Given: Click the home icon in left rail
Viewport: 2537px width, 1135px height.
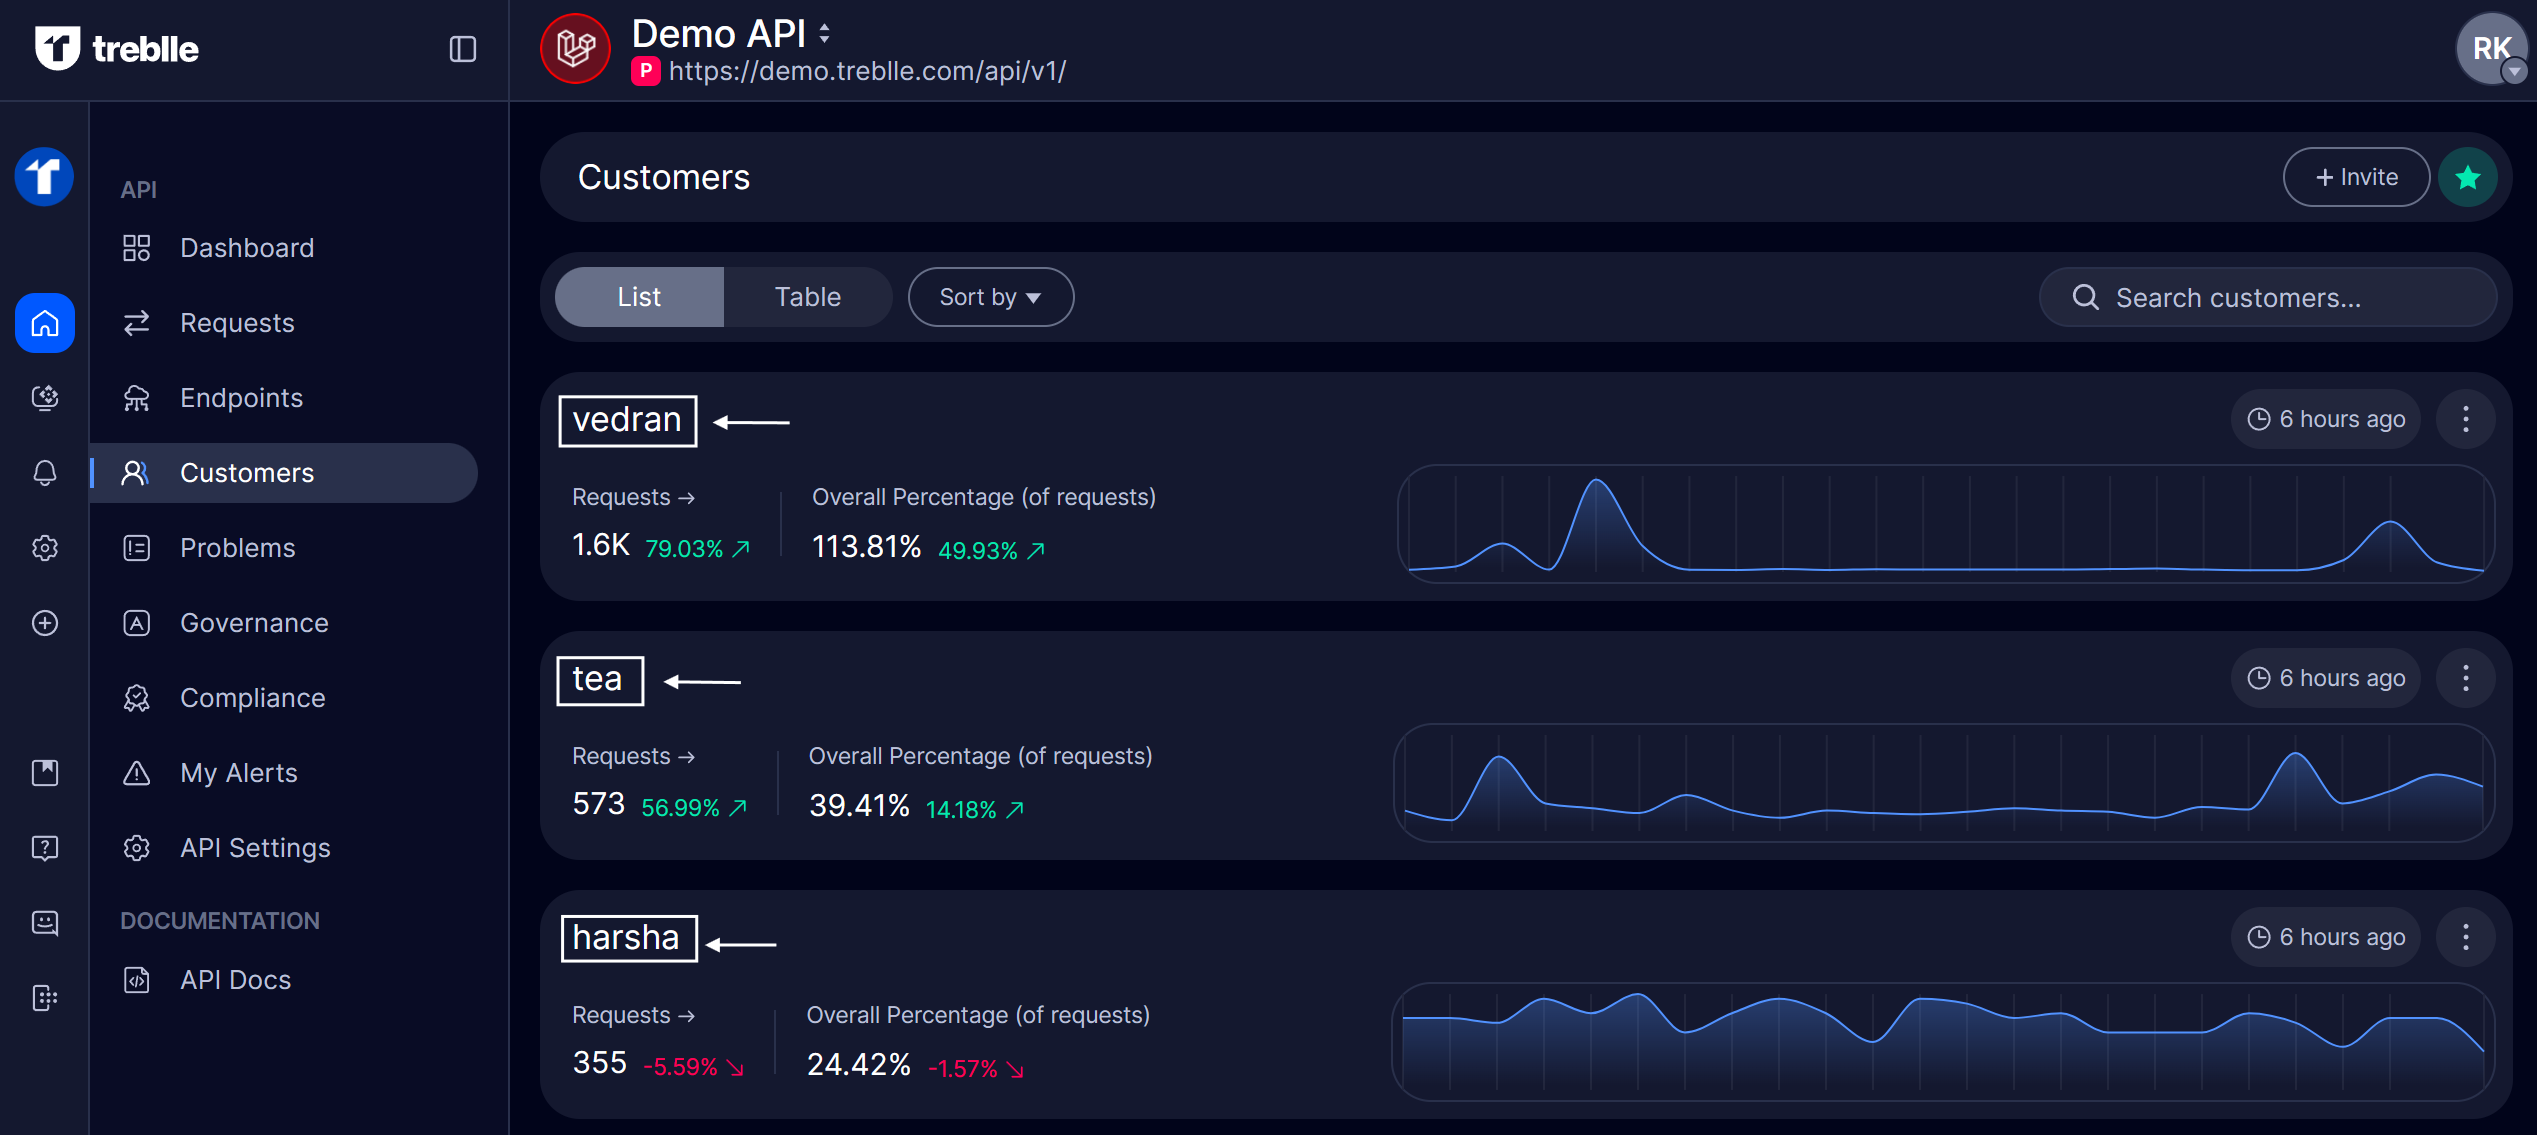Looking at the screenshot, I should click(45, 323).
